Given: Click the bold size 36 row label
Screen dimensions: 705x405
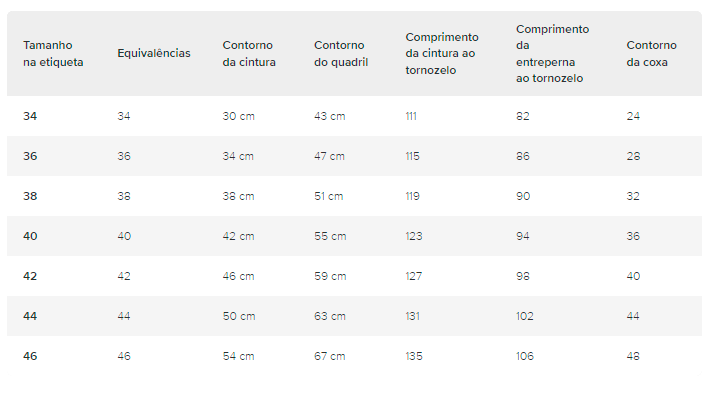Looking at the screenshot, I should (30, 156).
